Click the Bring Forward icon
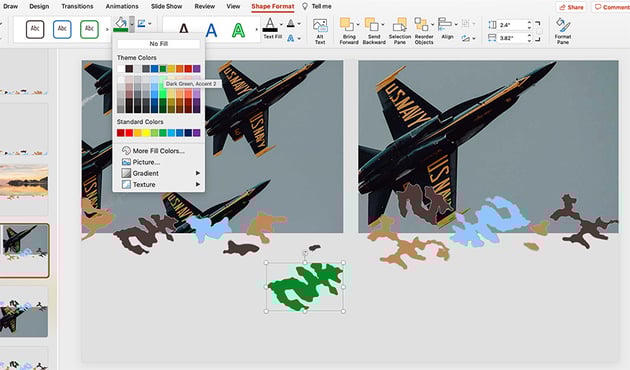The image size is (630, 370). point(347,25)
